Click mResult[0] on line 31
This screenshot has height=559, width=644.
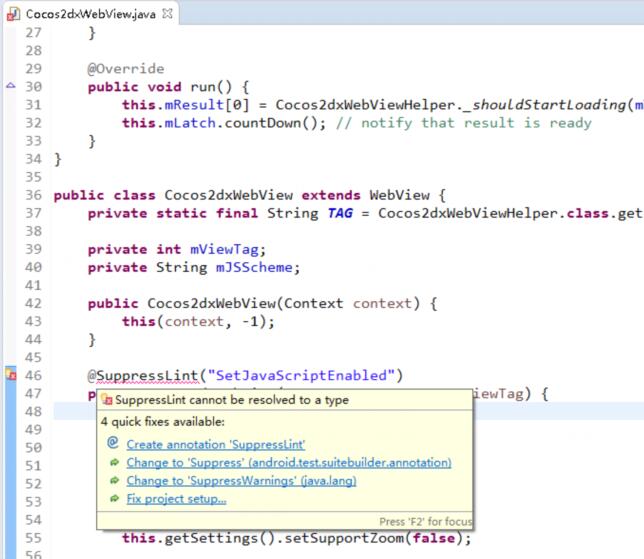207,105
